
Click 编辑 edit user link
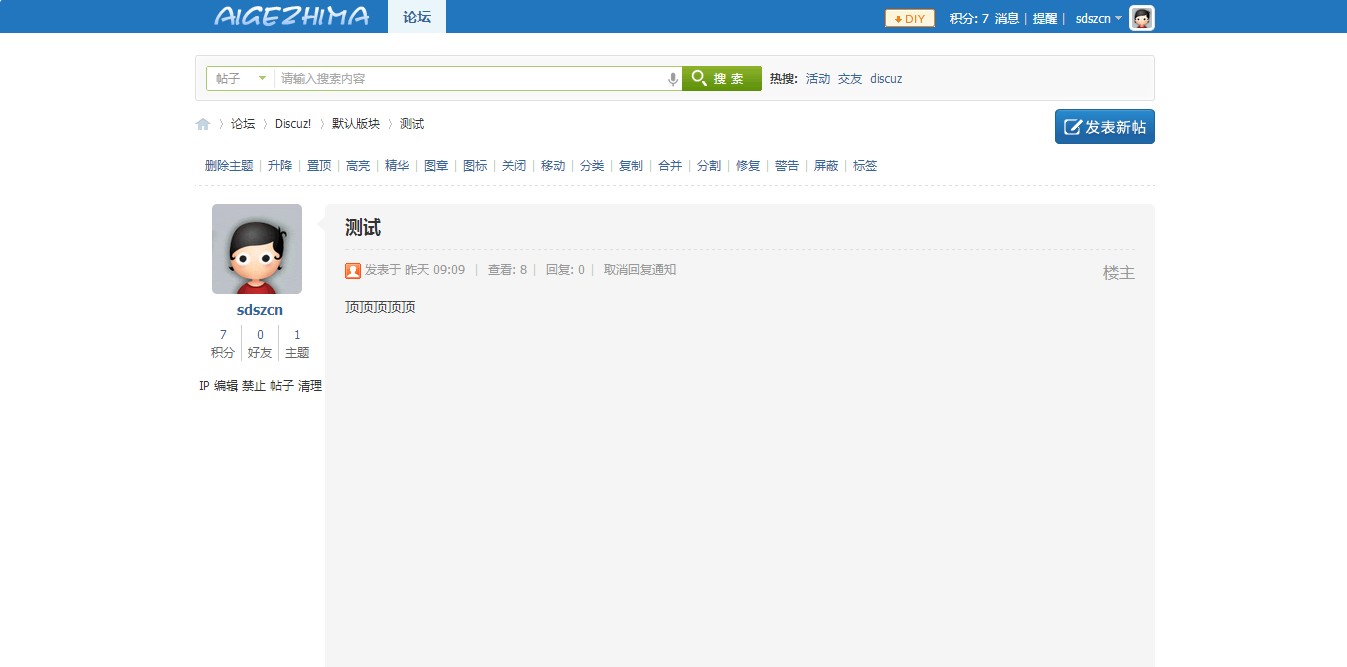[x=226, y=386]
